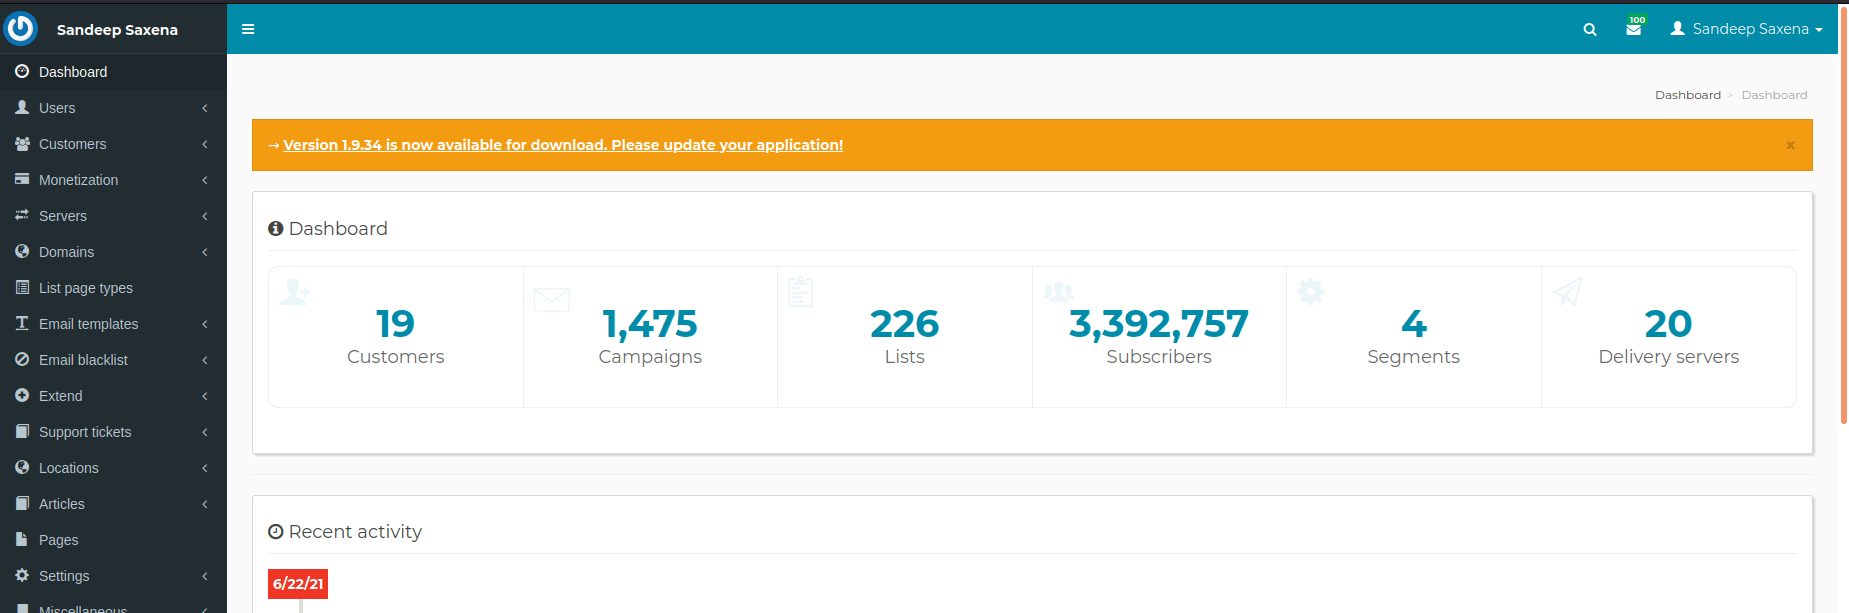1849x613 pixels.
Task: Click the Articles book icon
Action: 22,503
